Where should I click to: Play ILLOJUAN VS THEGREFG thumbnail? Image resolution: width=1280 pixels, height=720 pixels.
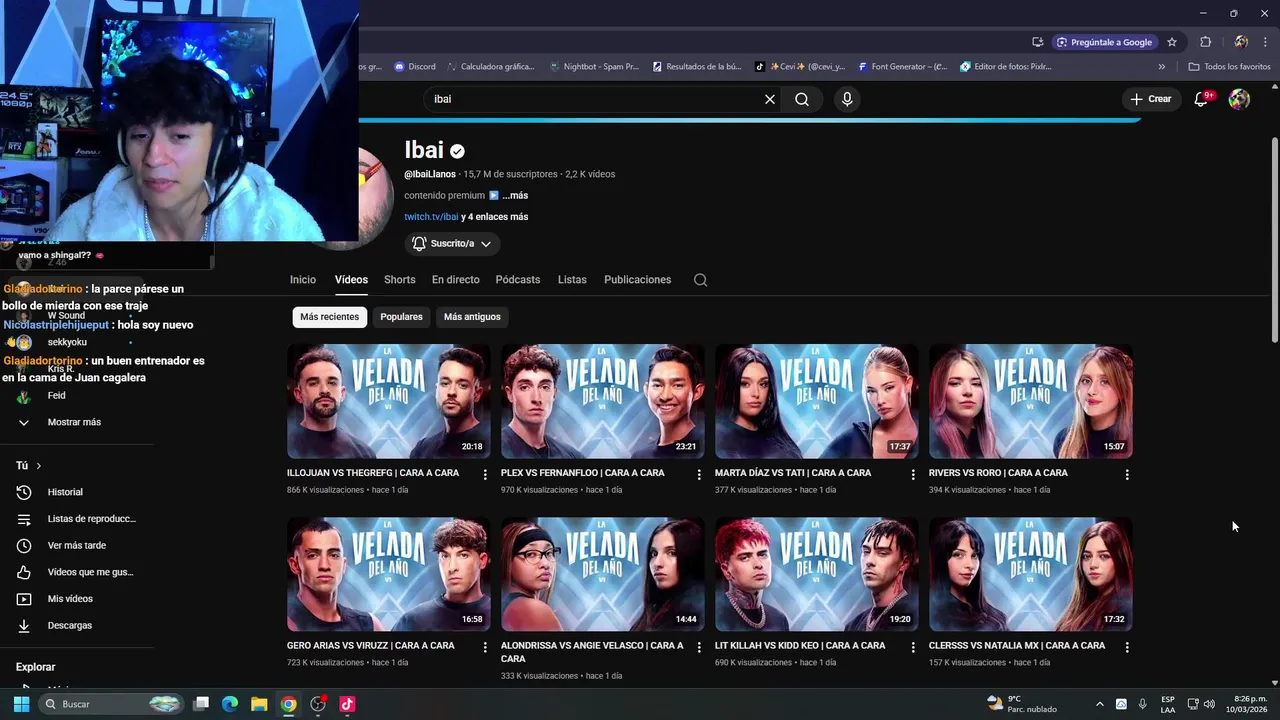[x=388, y=402]
